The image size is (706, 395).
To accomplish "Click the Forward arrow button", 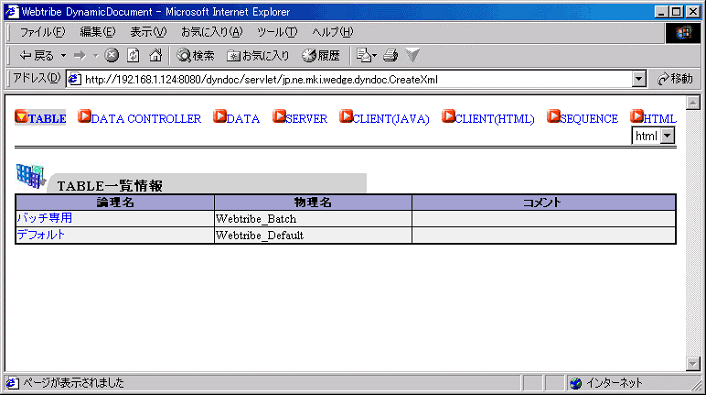I will (x=80, y=55).
